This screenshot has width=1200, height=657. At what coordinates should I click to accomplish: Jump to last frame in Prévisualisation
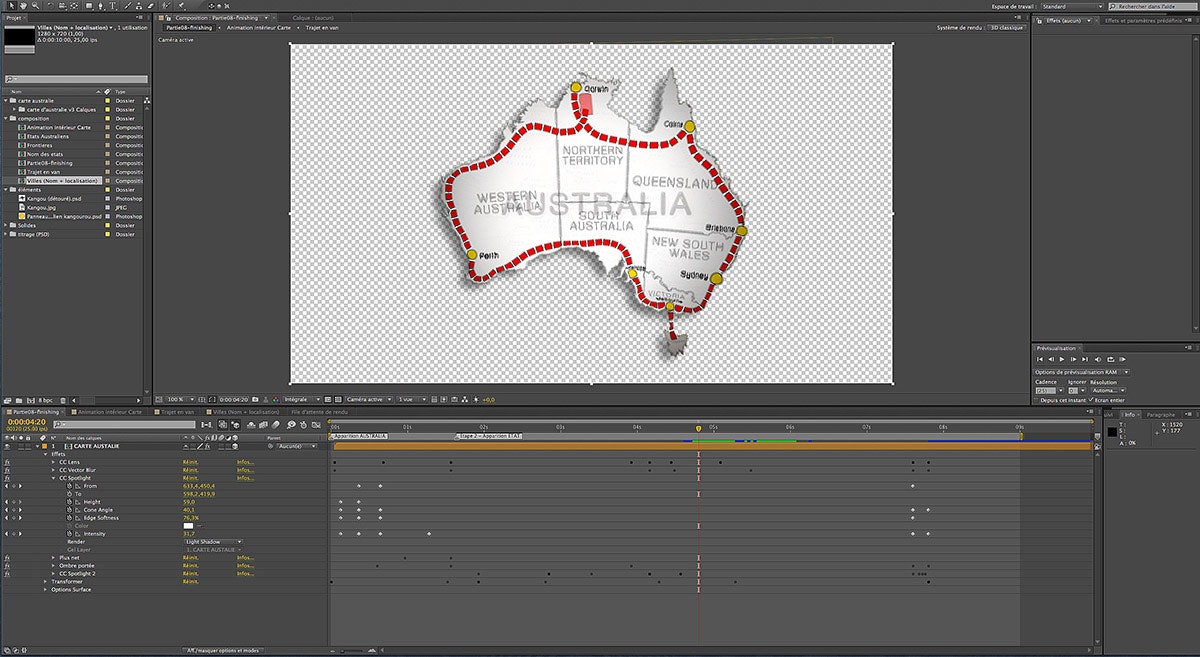[1085, 359]
